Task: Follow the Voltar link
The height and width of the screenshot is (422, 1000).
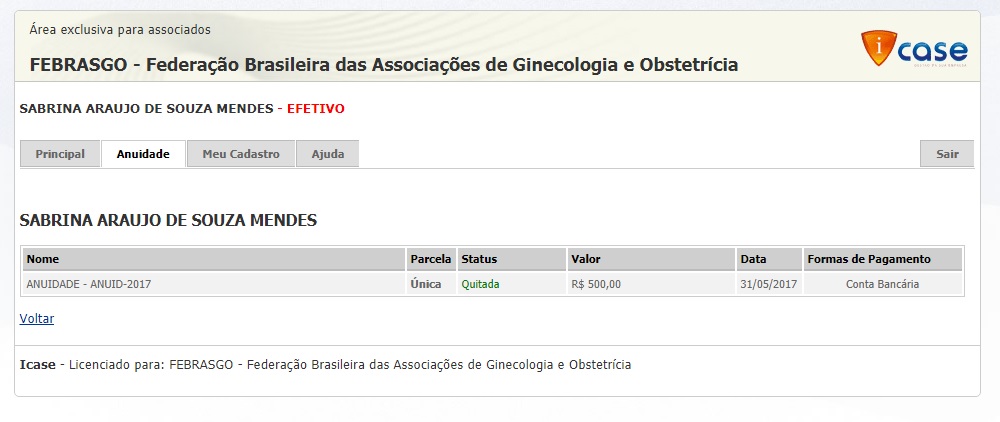Action: tap(37, 319)
